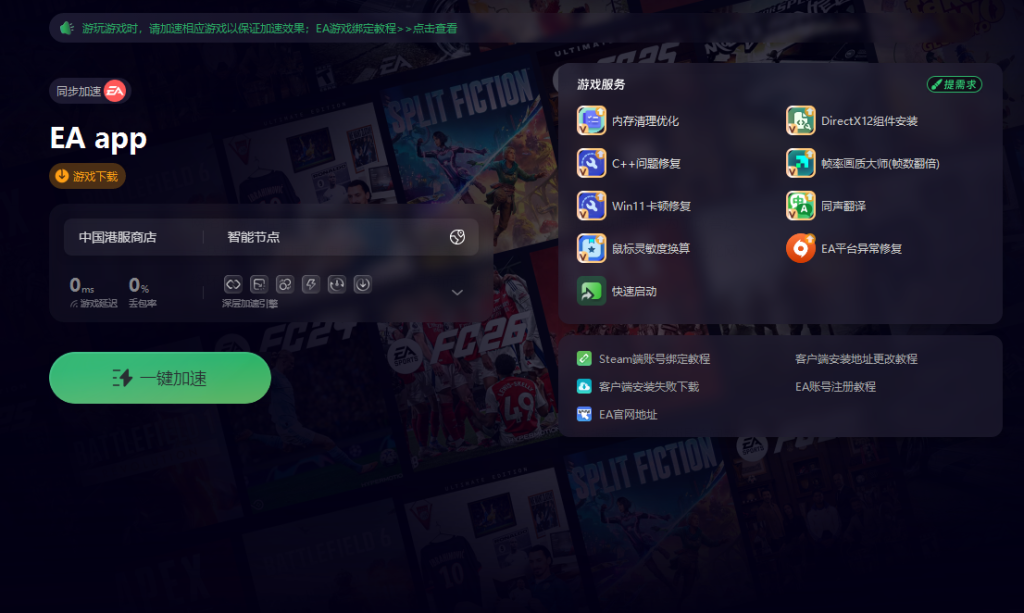The width and height of the screenshot is (1024, 613).
Task: Toggle the last download-arrow engine icon
Action: [363, 285]
